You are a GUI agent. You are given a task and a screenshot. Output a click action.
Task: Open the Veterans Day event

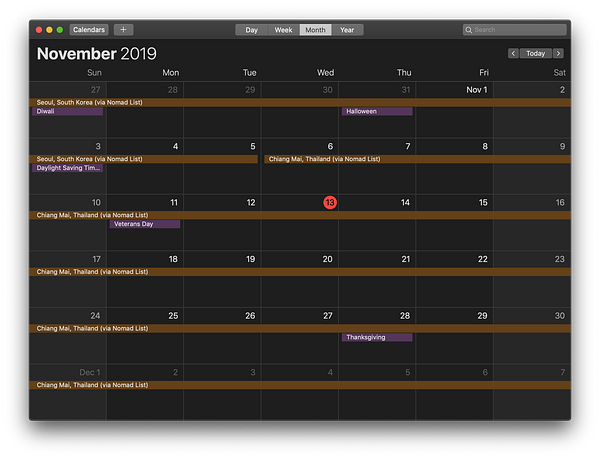145,224
